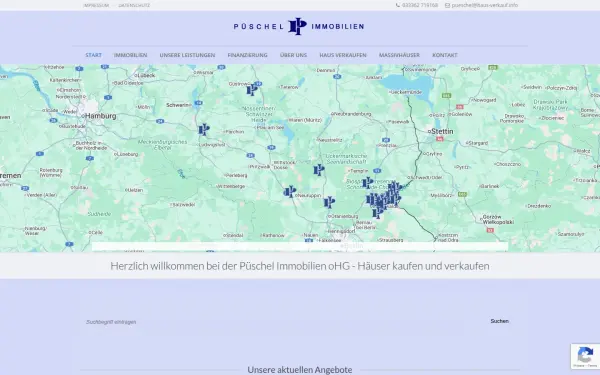Select the Start menu item
This screenshot has height=375, width=600.
pos(93,55)
